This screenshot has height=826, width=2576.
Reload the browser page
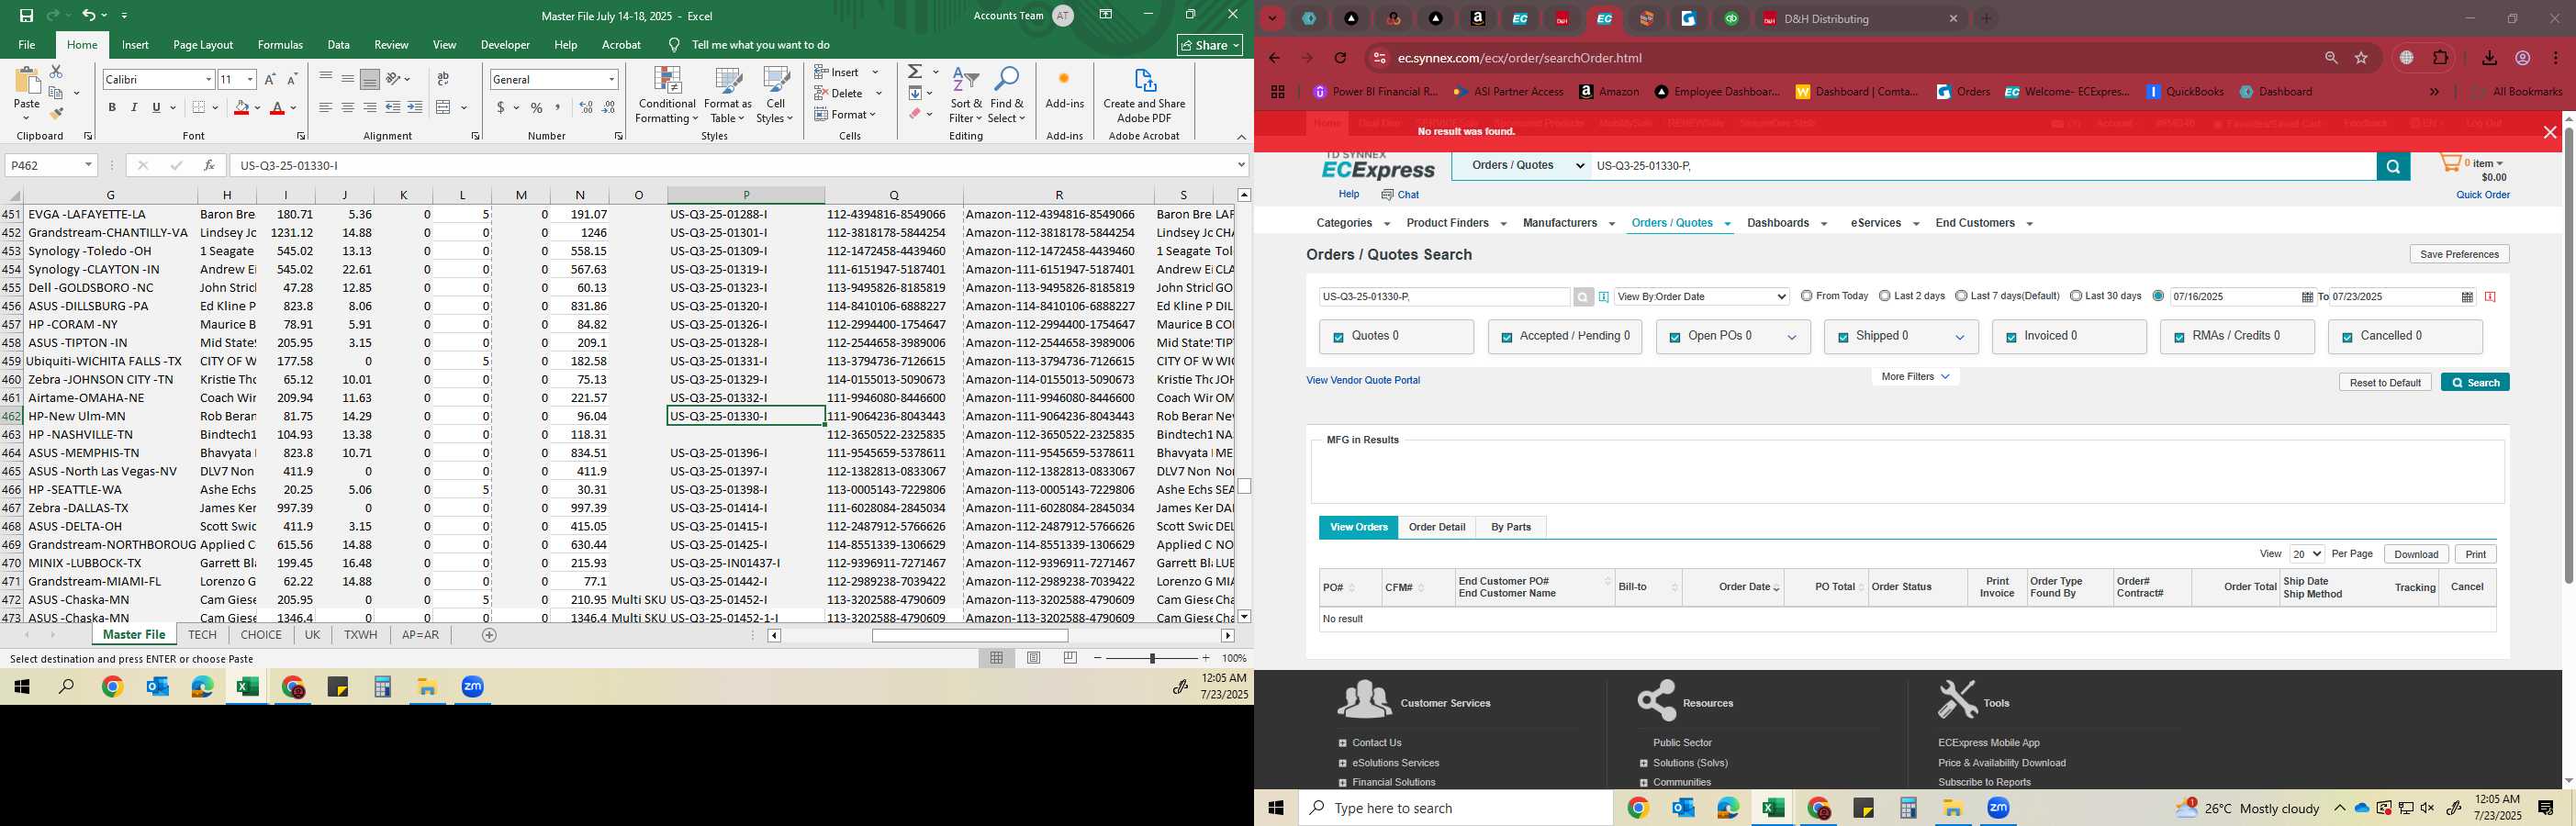click(1341, 58)
